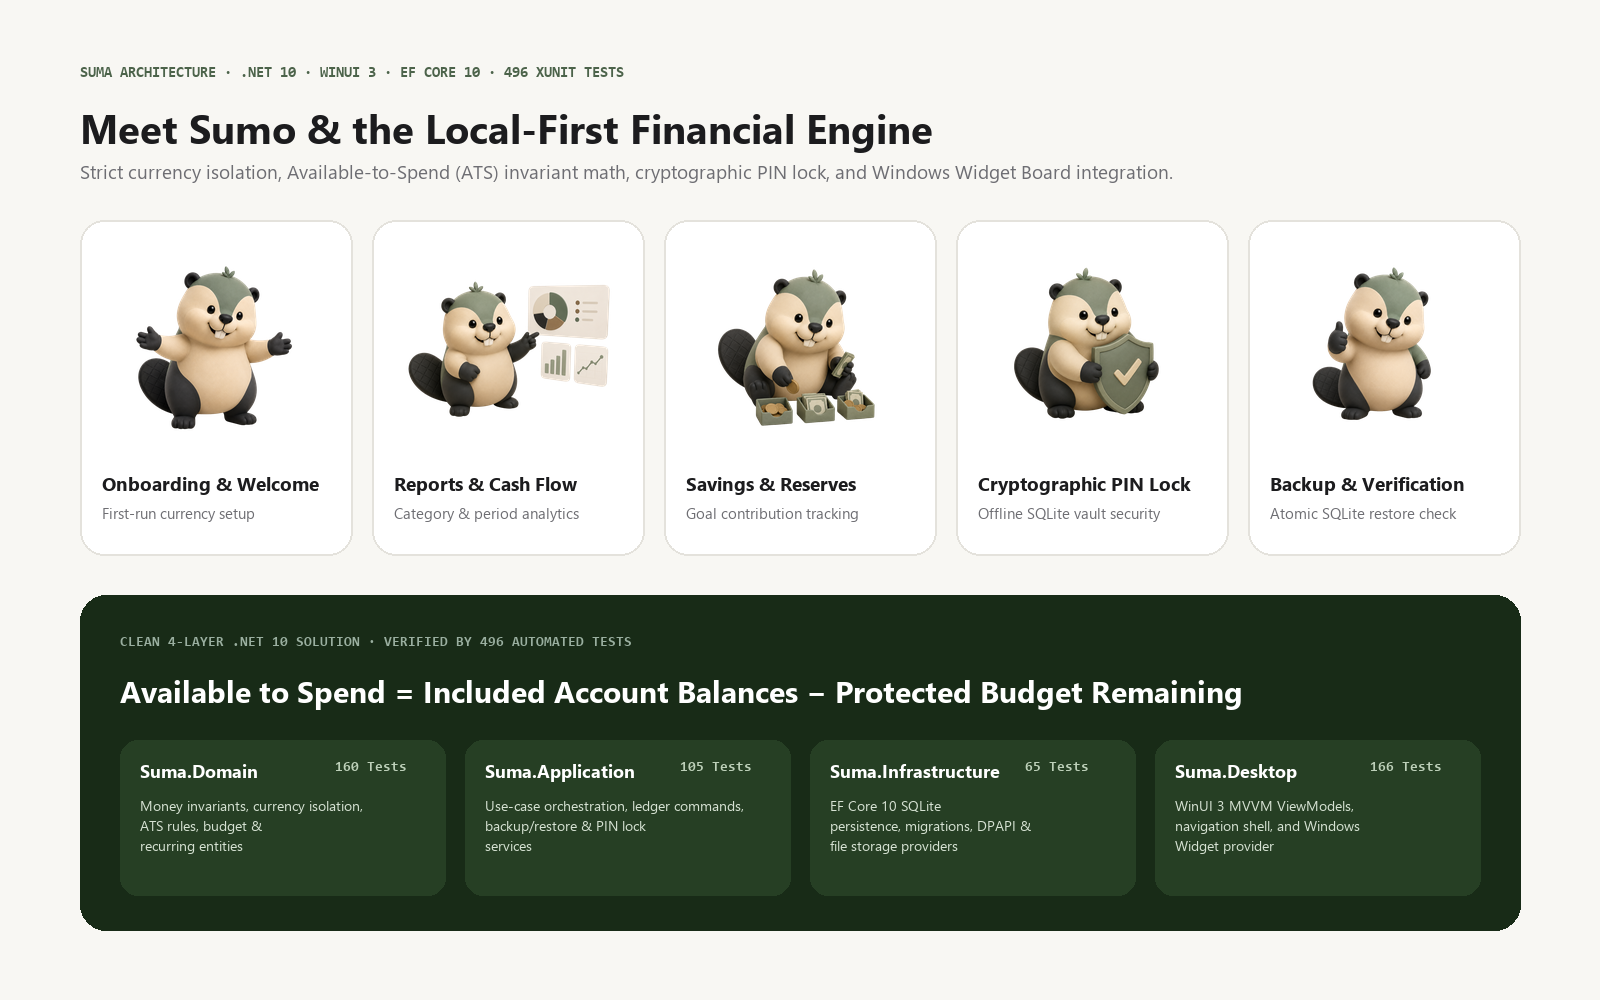
Task: Click the 'Strict currency isolation' subtitle line
Action: pyautogui.click(x=626, y=173)
